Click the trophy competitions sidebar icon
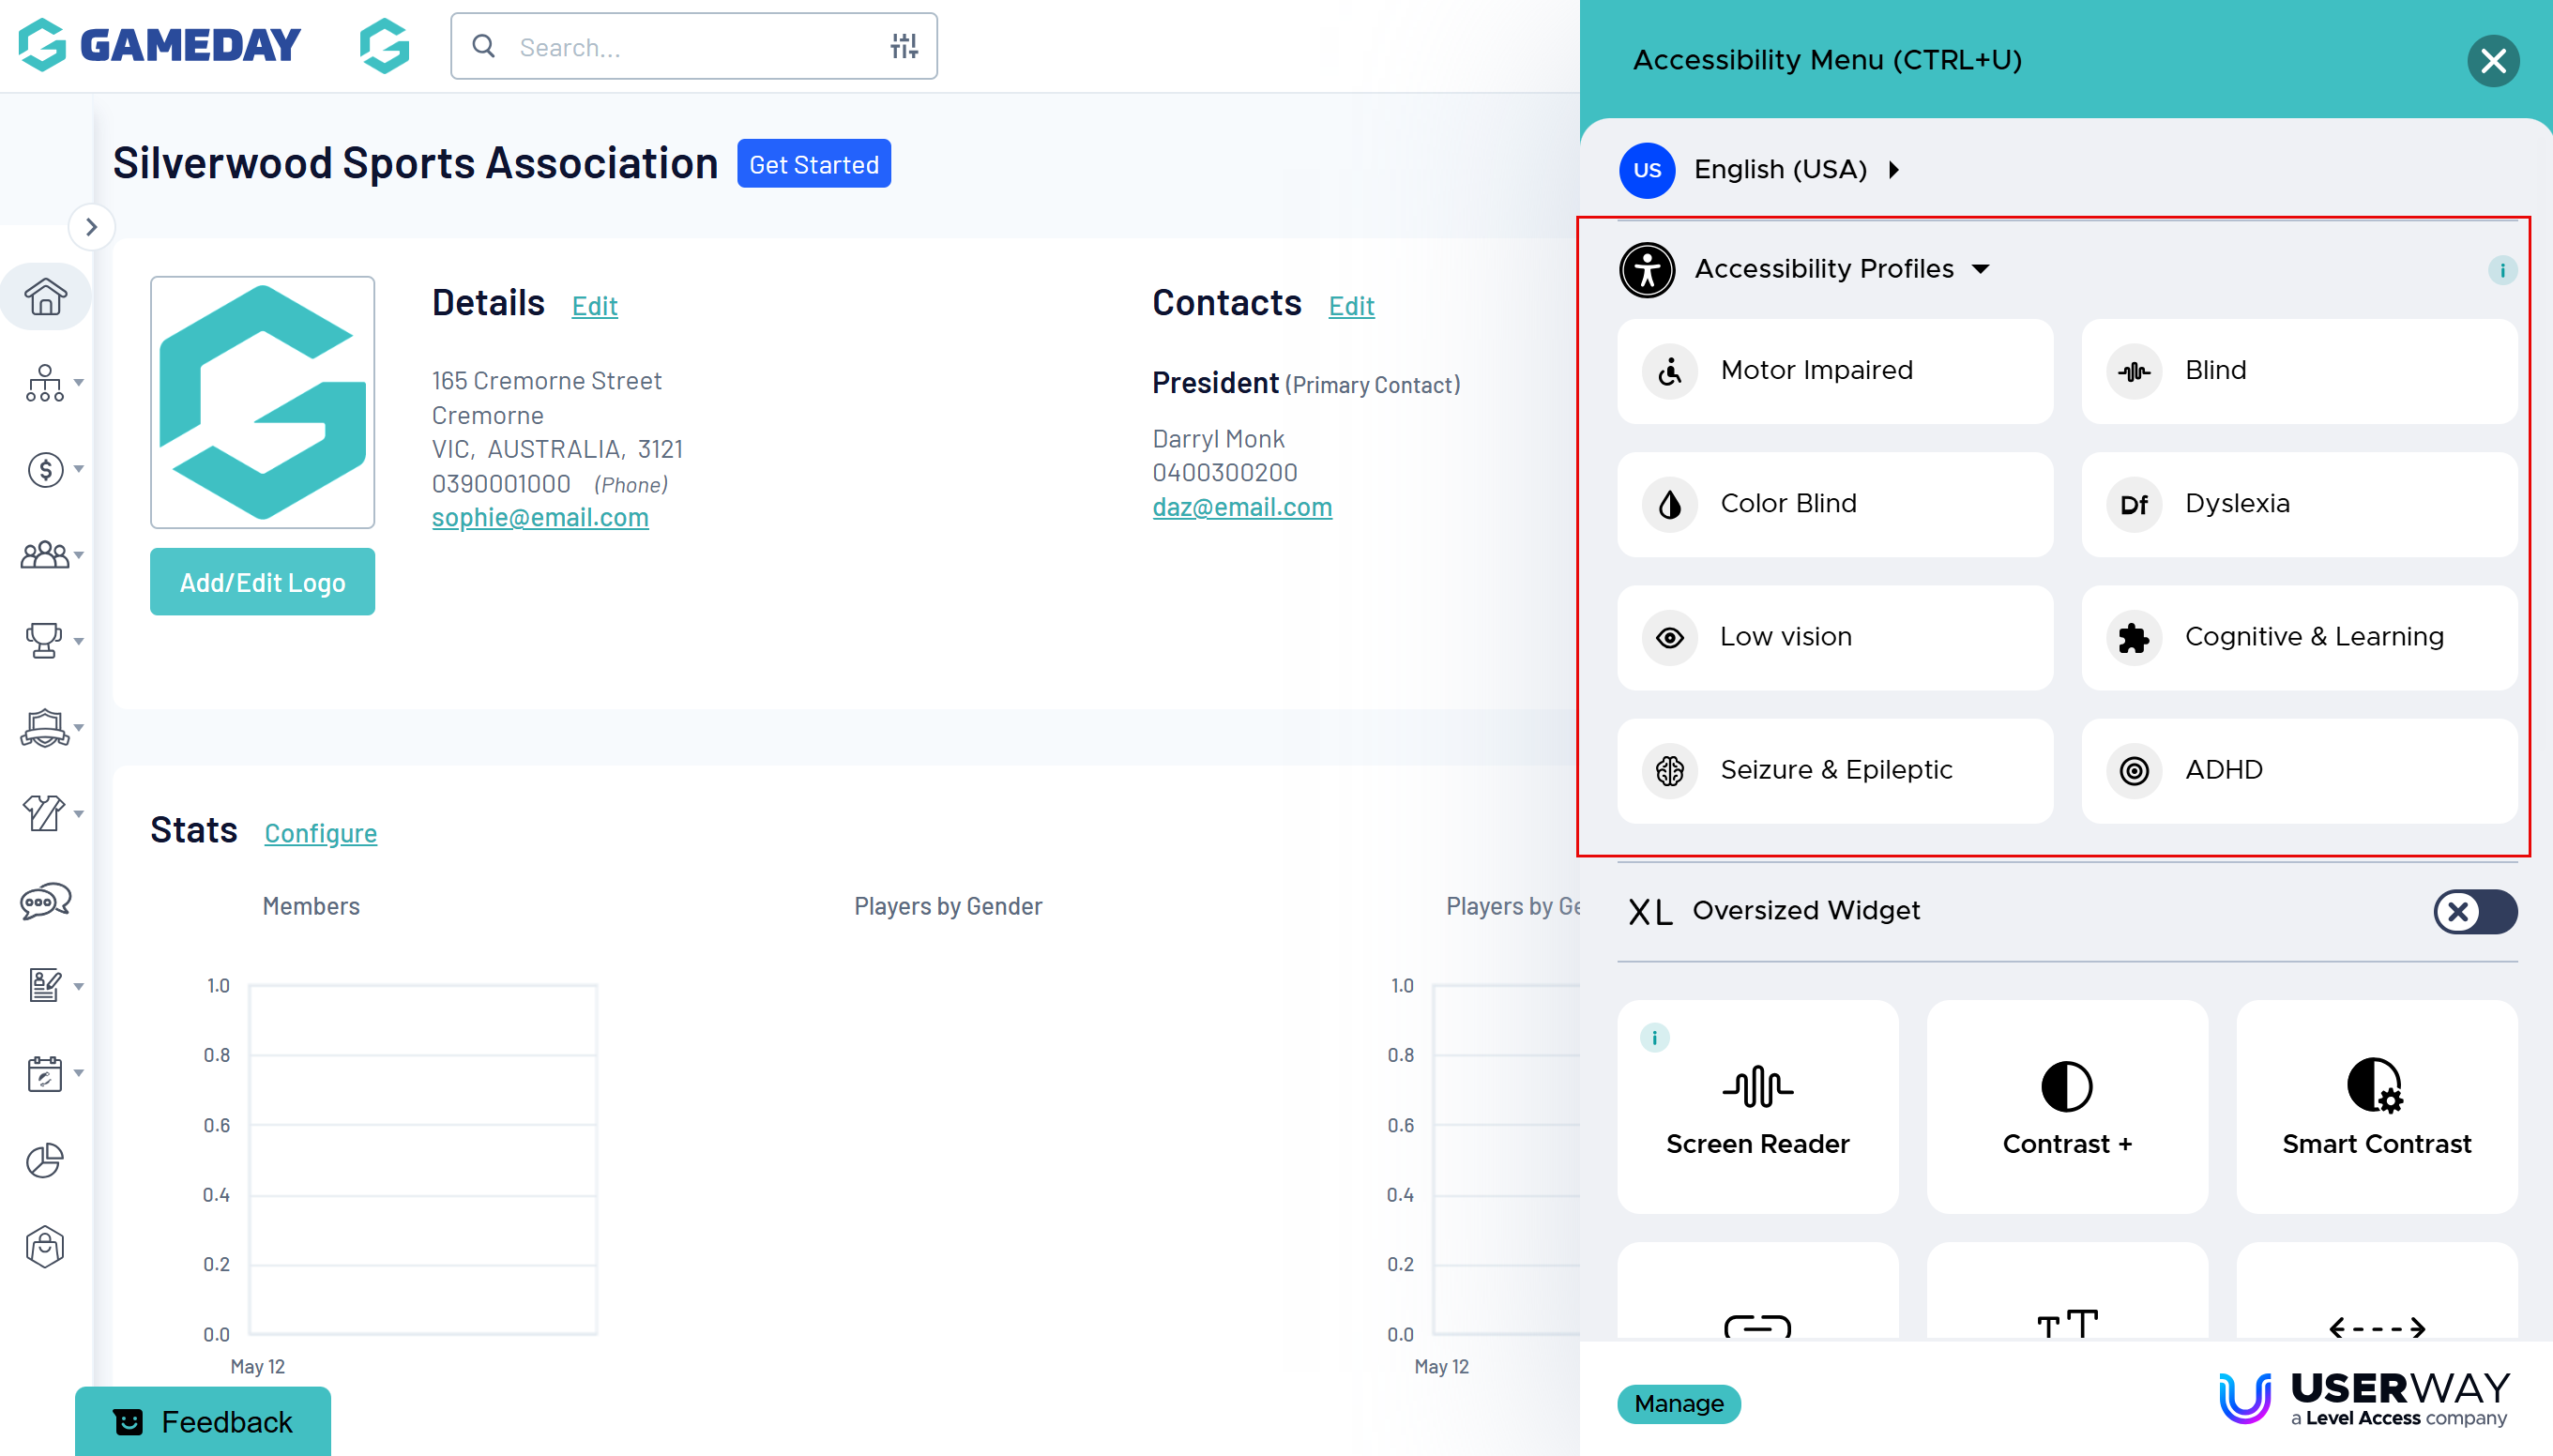2553x1456 pixels. click(x=45, y=640)
